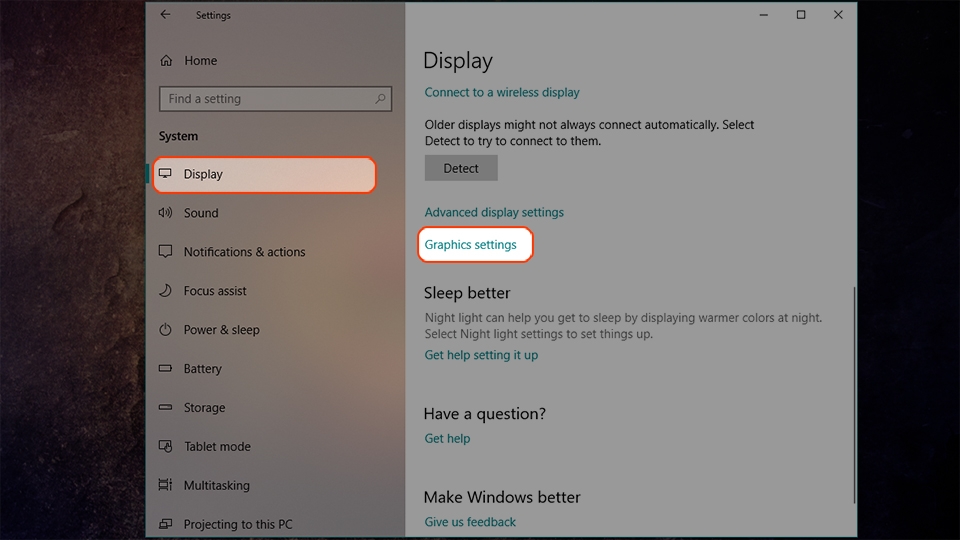Click the Battery icon in the sidebar
This screenshot has width=960, height=540.
(165, 368)
